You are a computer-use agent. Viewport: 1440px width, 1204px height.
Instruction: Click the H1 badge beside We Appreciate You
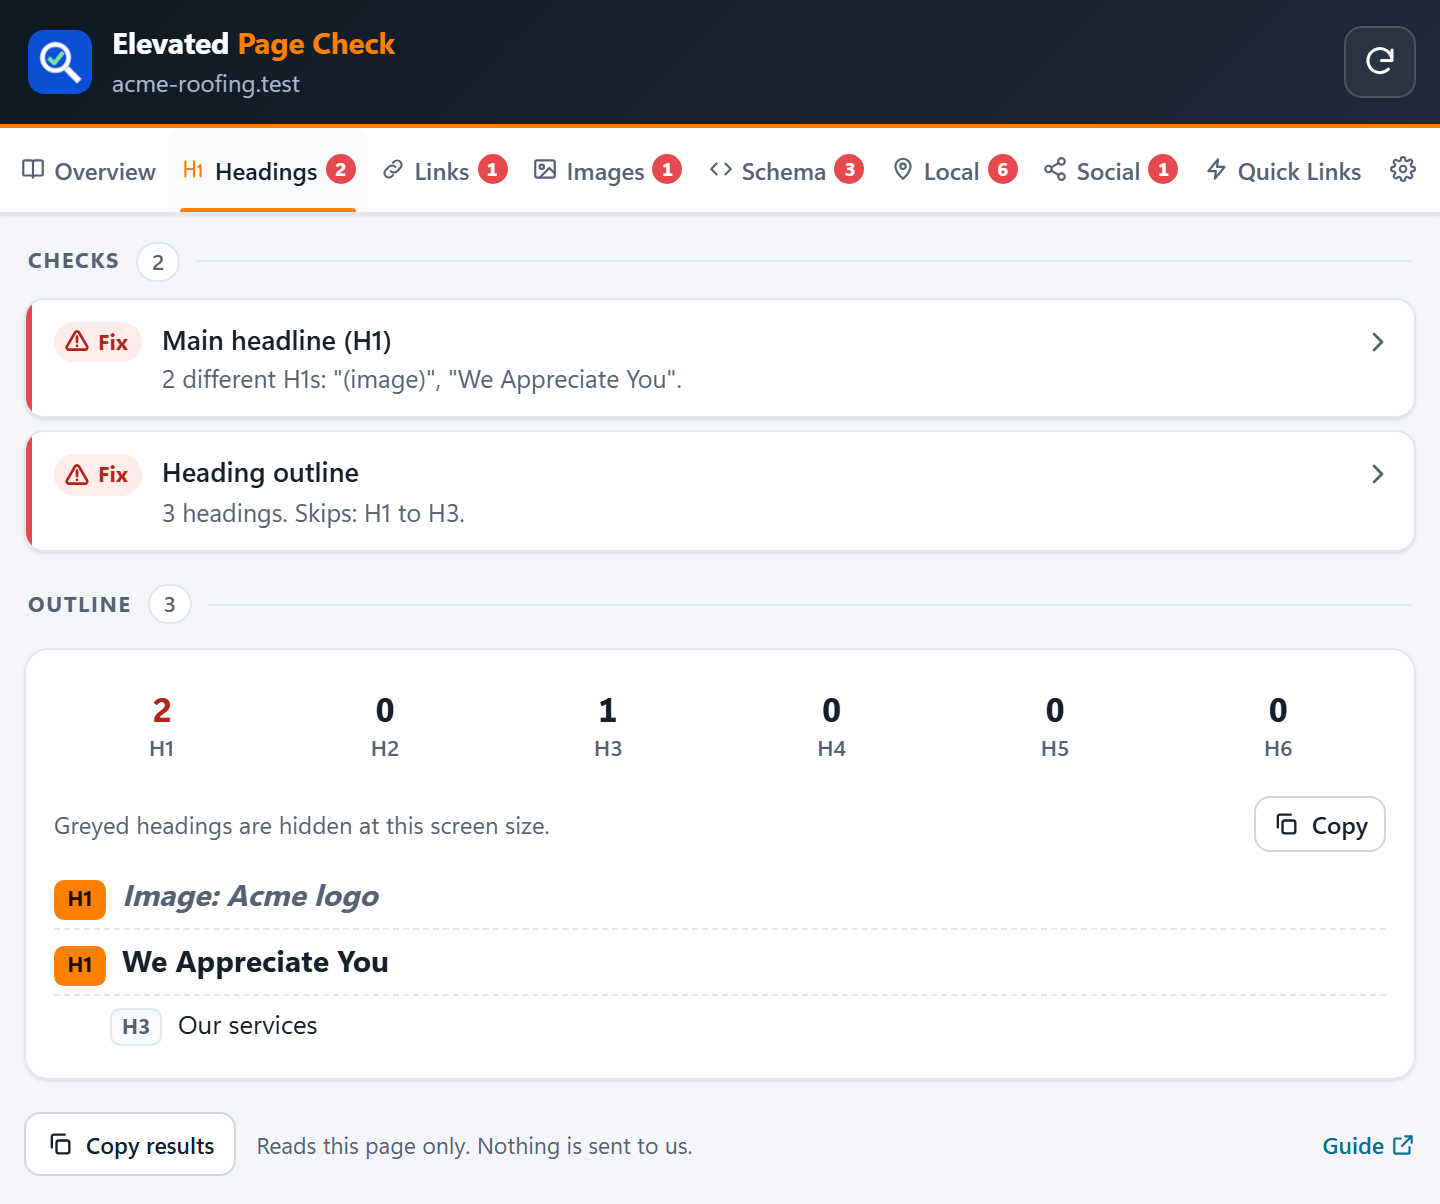[80, 965]
